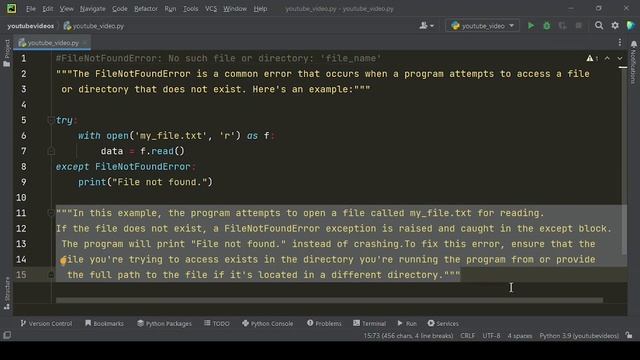Open the Help menu

[x=260, y=9]
